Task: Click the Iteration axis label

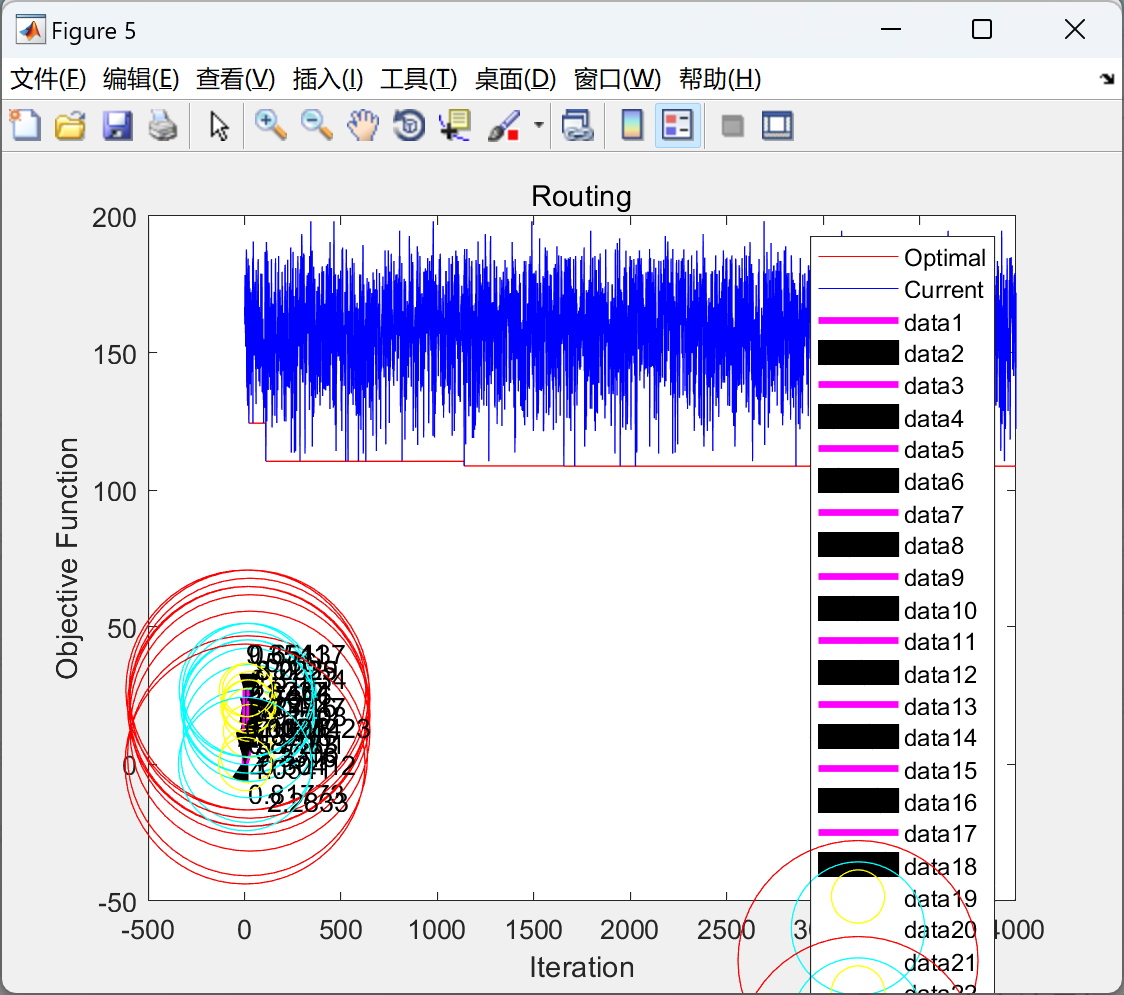Action: (581, 968)
